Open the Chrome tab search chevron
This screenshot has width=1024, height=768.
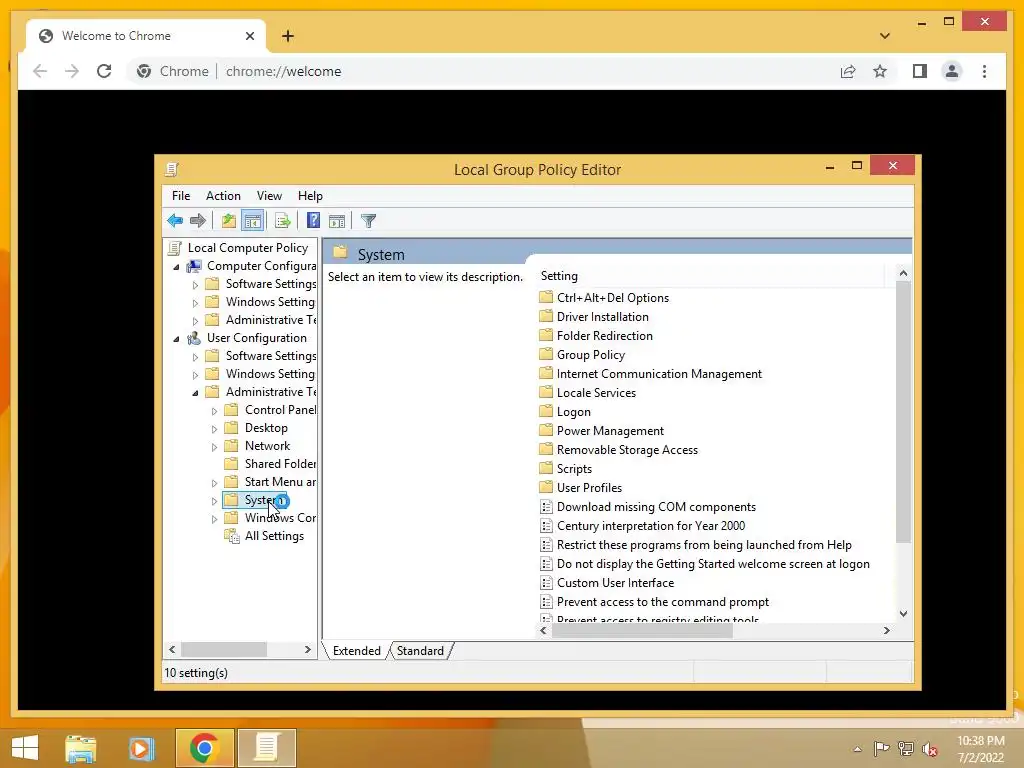click(x=884, y=36)
